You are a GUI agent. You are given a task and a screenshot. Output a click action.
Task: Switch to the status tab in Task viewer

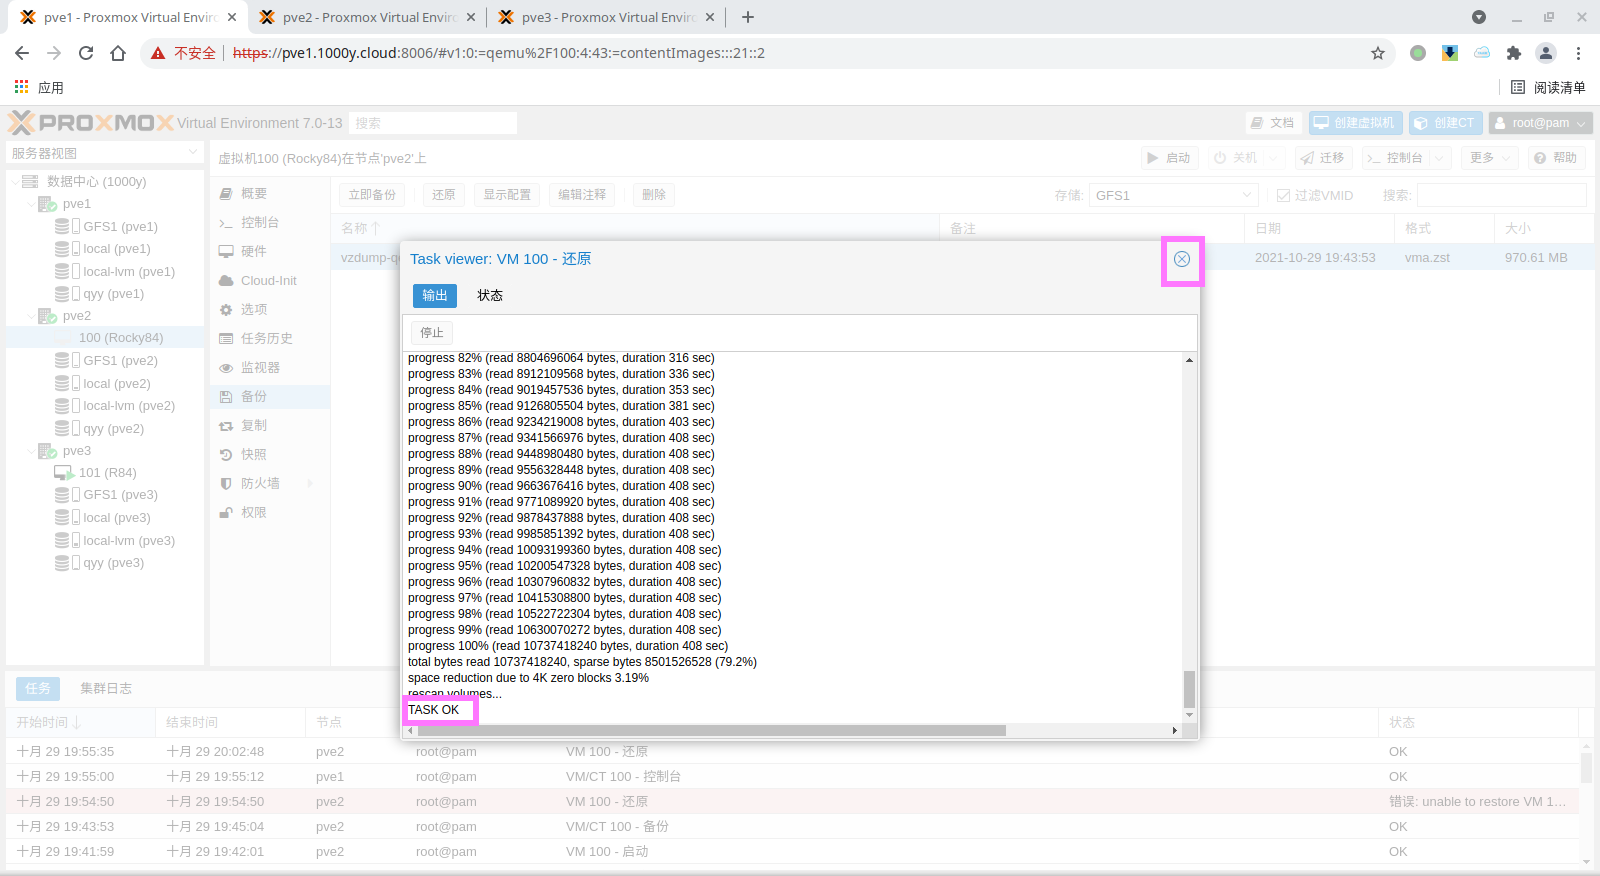(490, 295)
